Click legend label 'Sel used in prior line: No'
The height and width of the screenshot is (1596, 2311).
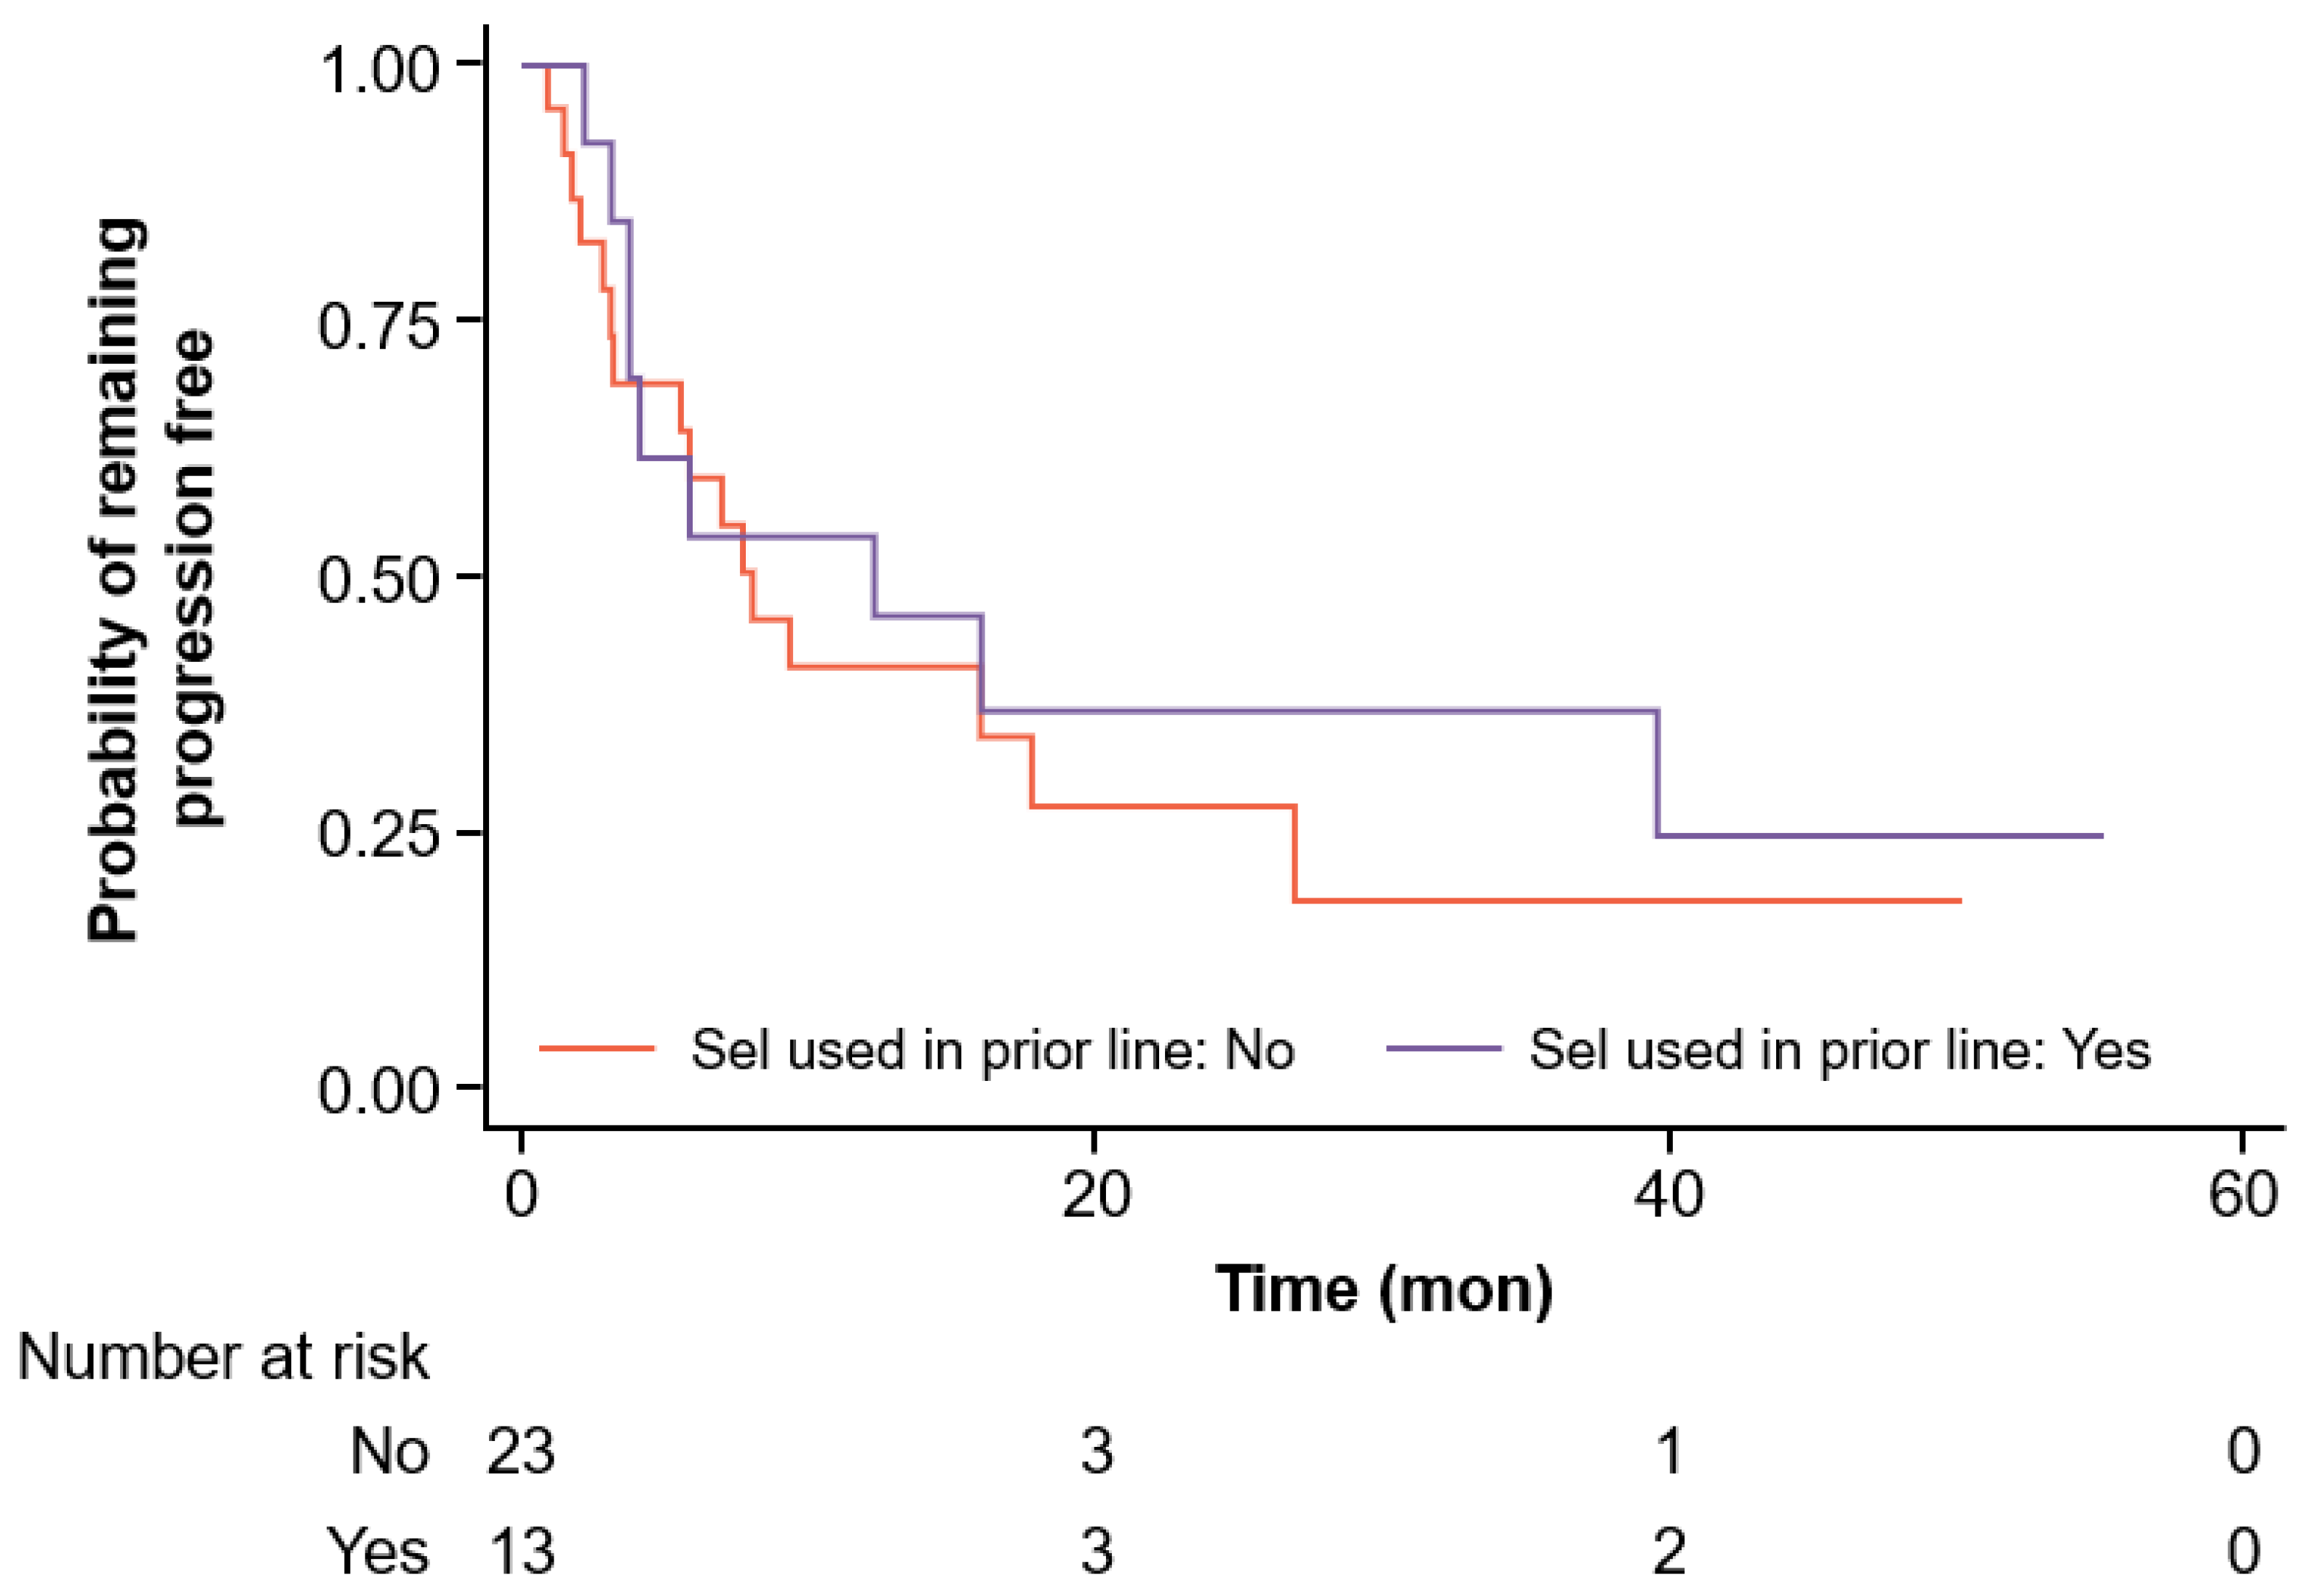[993, 1051]
